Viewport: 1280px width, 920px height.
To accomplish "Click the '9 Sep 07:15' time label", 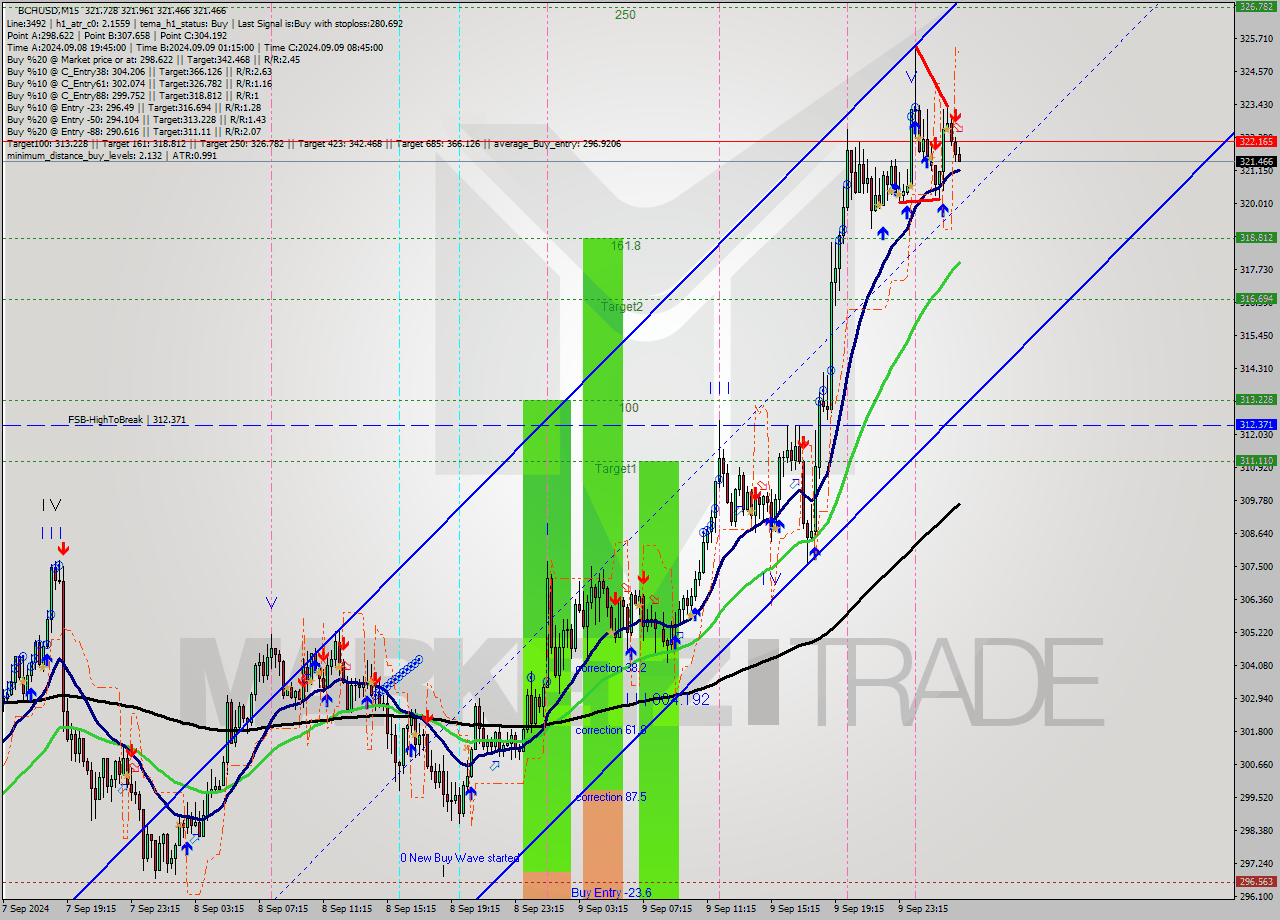I will (x=668, y=910).
